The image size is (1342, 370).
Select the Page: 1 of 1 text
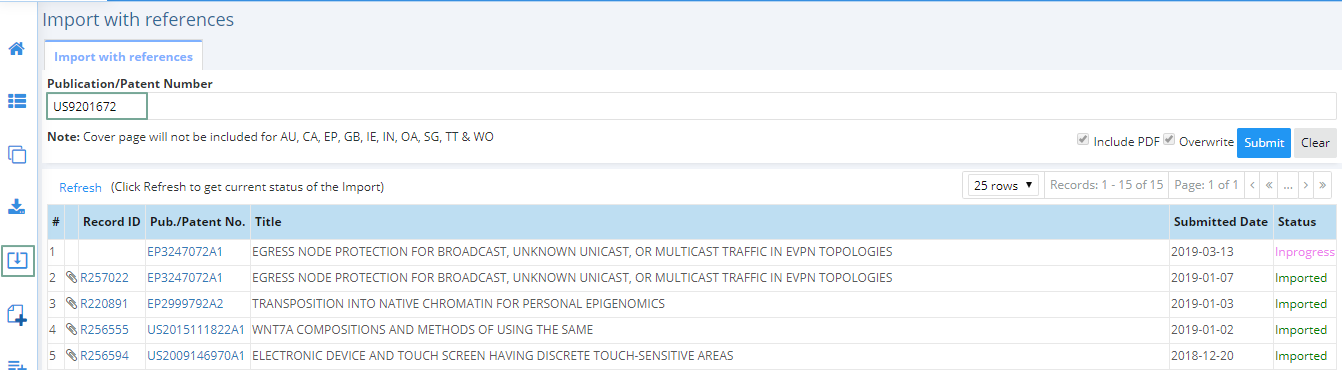(x=1206, y=185)
